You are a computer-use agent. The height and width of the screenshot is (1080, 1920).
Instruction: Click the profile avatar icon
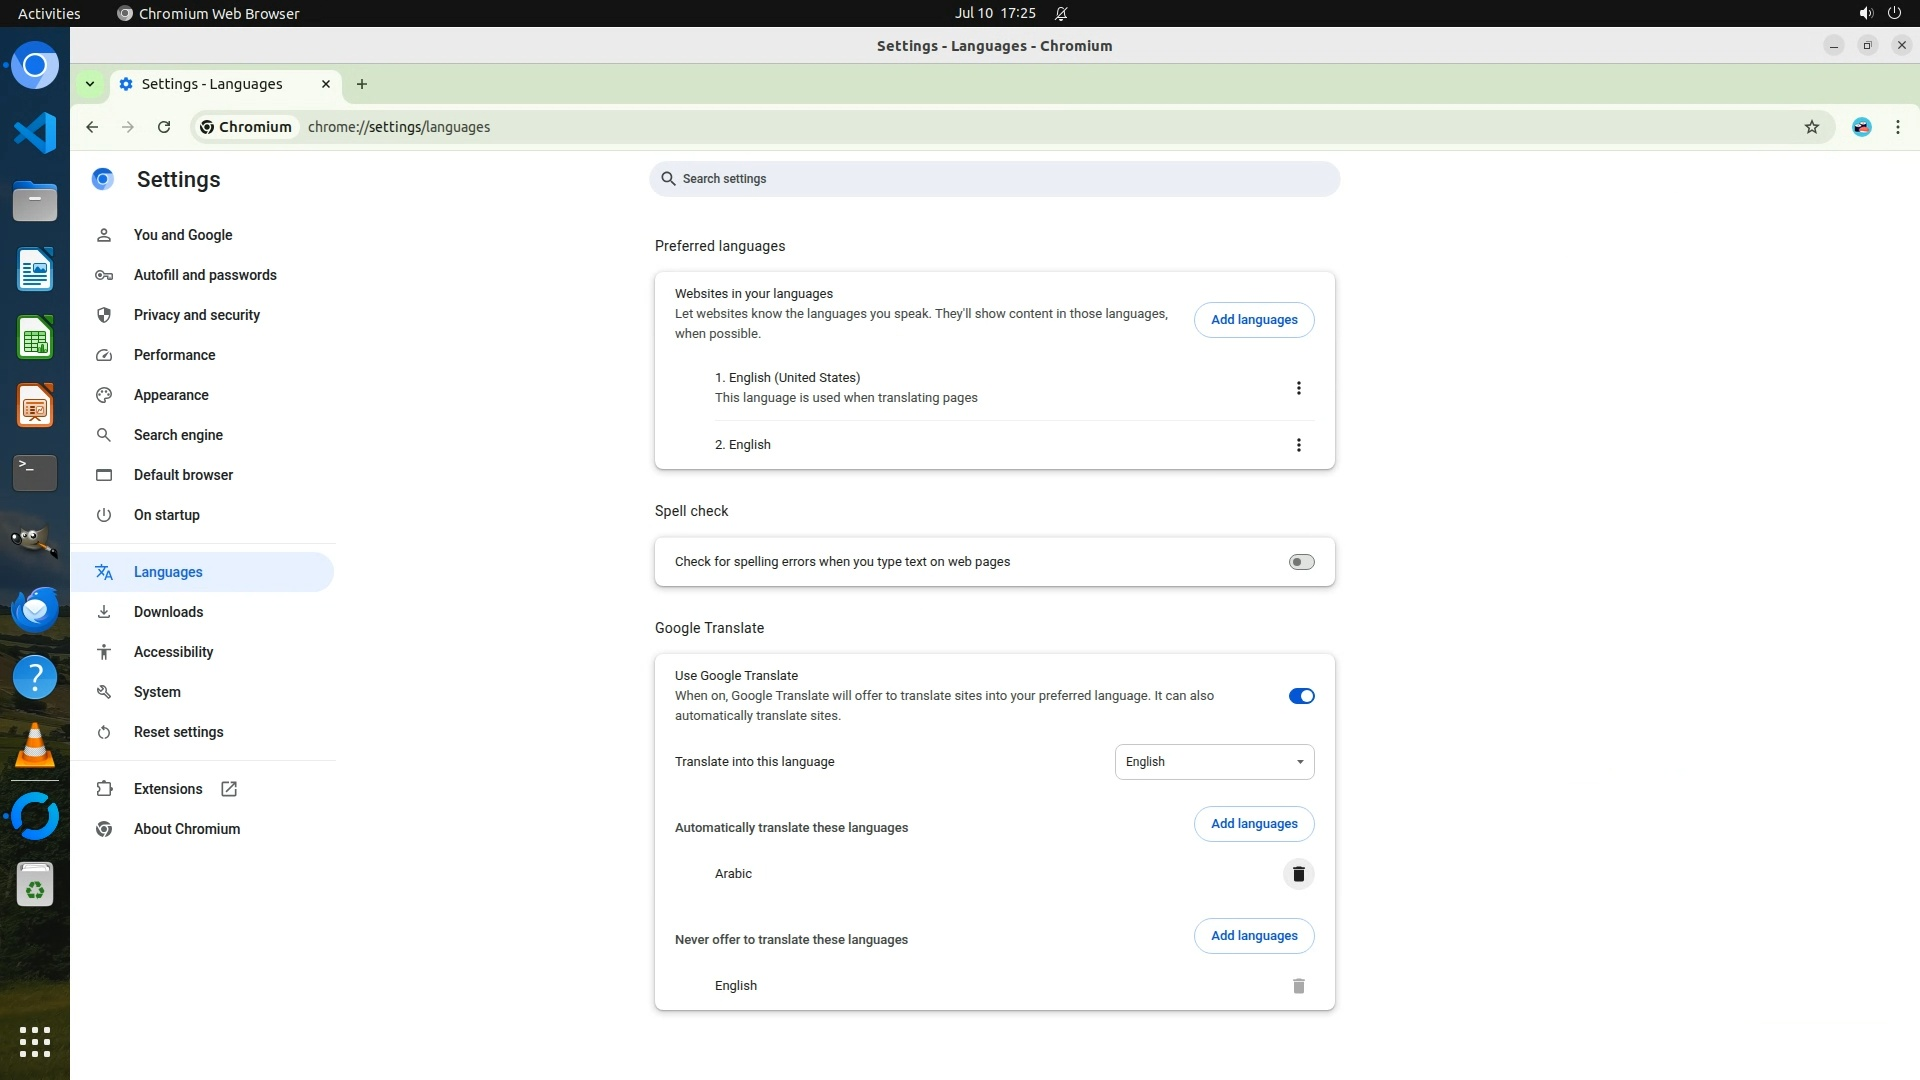[x=1861, y=127]
